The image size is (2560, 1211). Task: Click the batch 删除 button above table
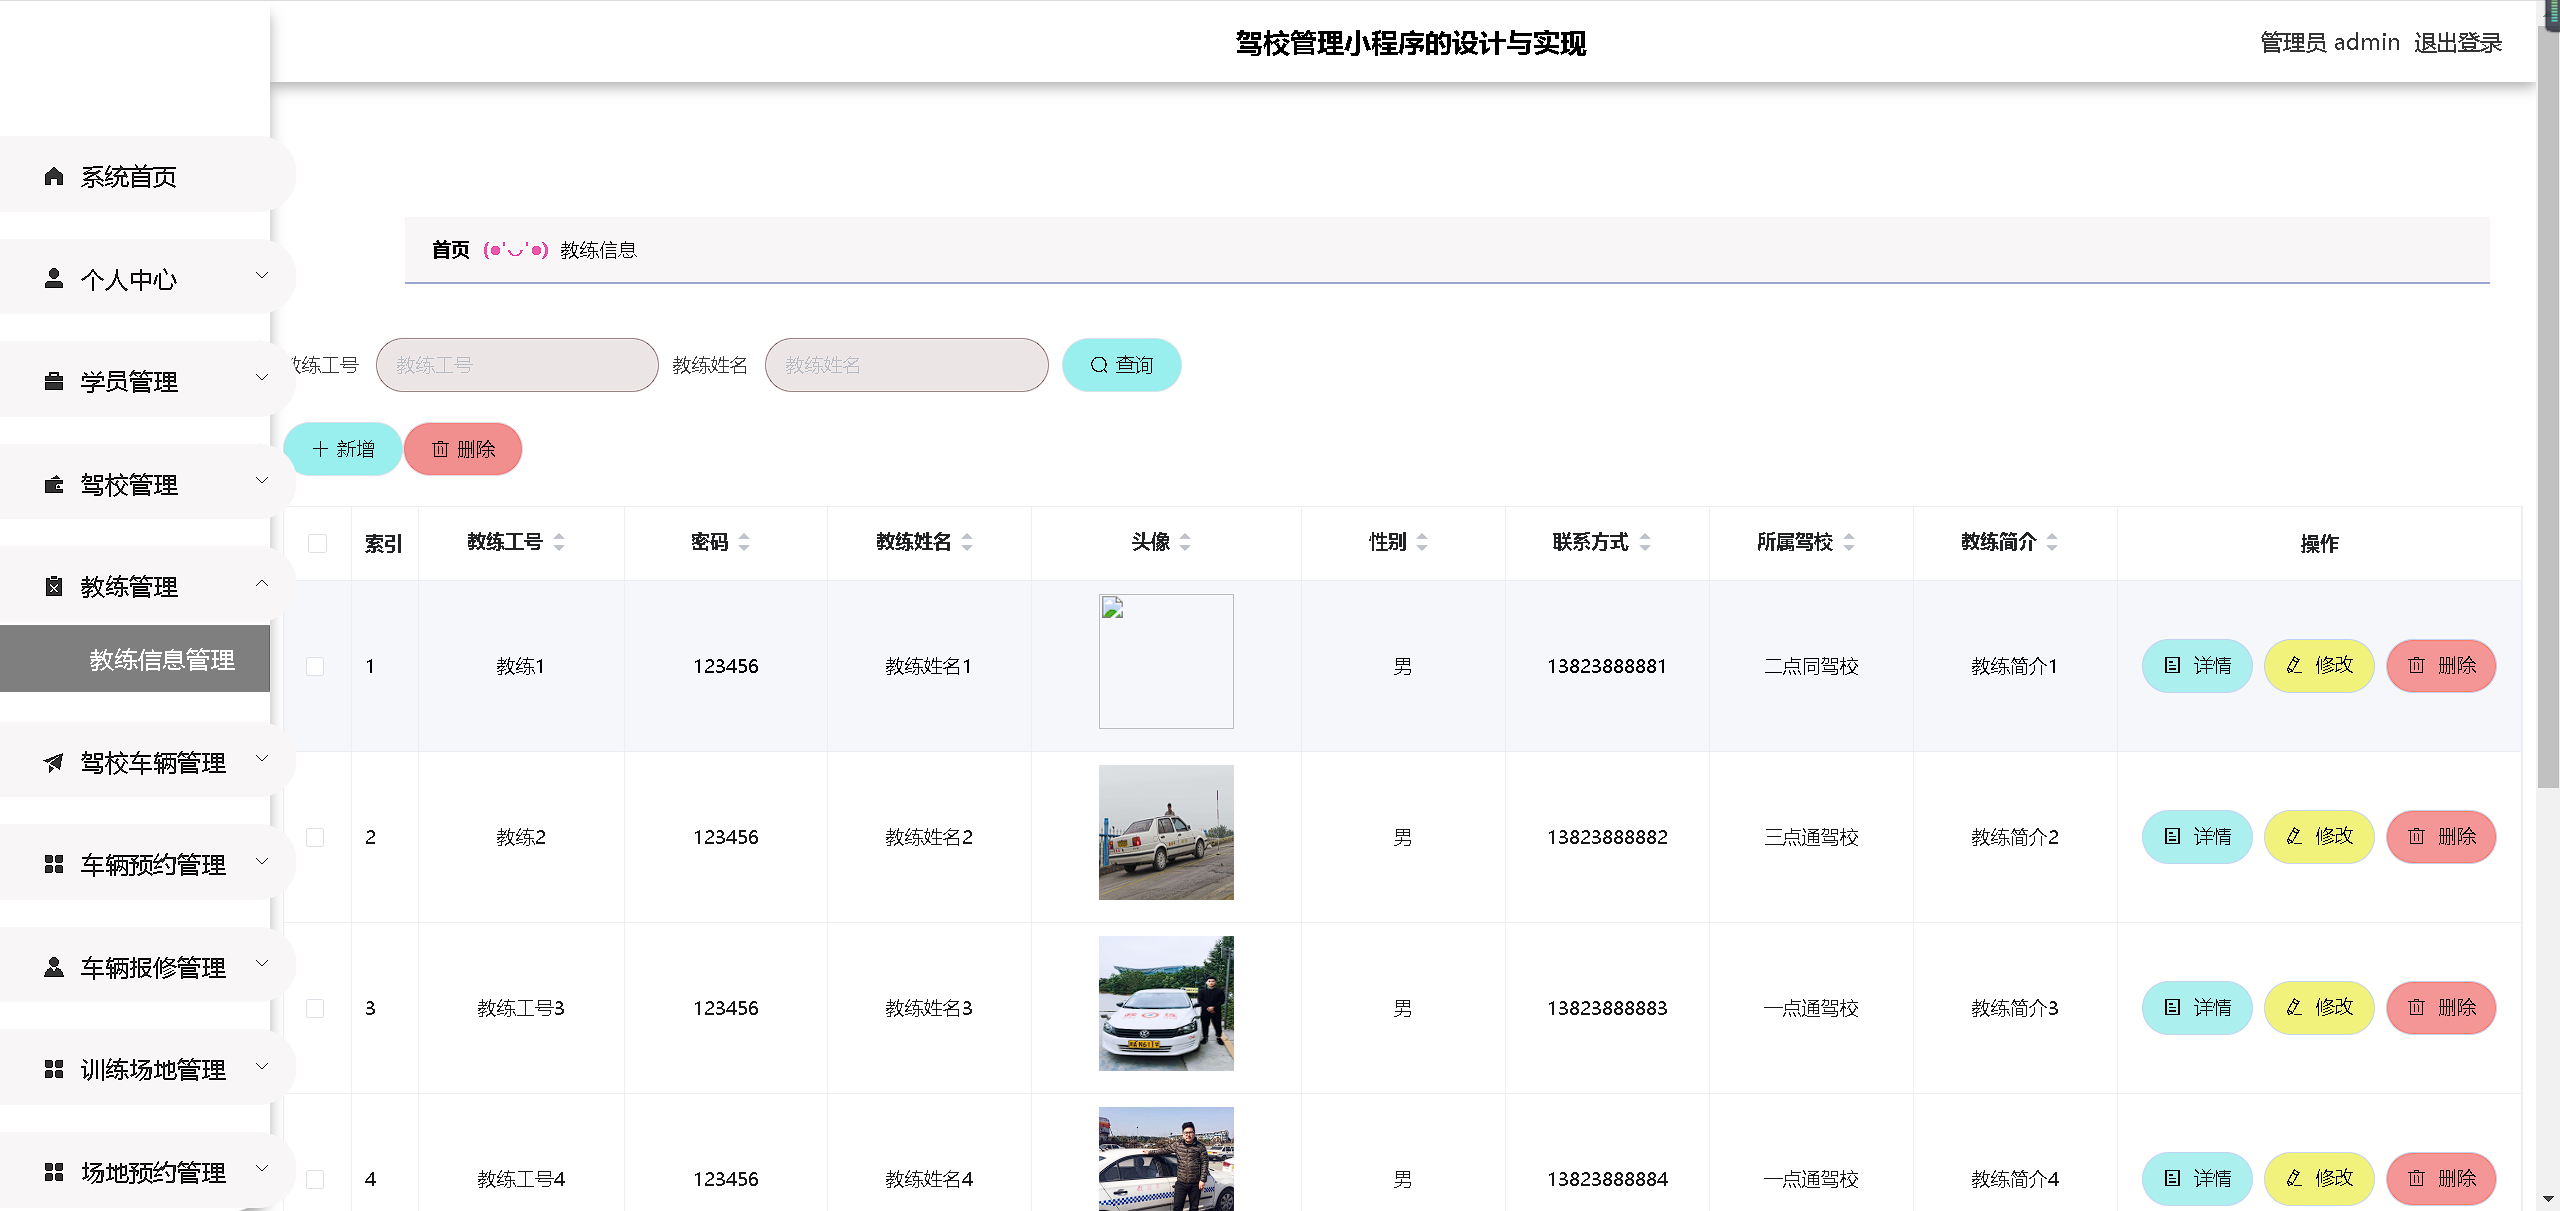point(463,449)
